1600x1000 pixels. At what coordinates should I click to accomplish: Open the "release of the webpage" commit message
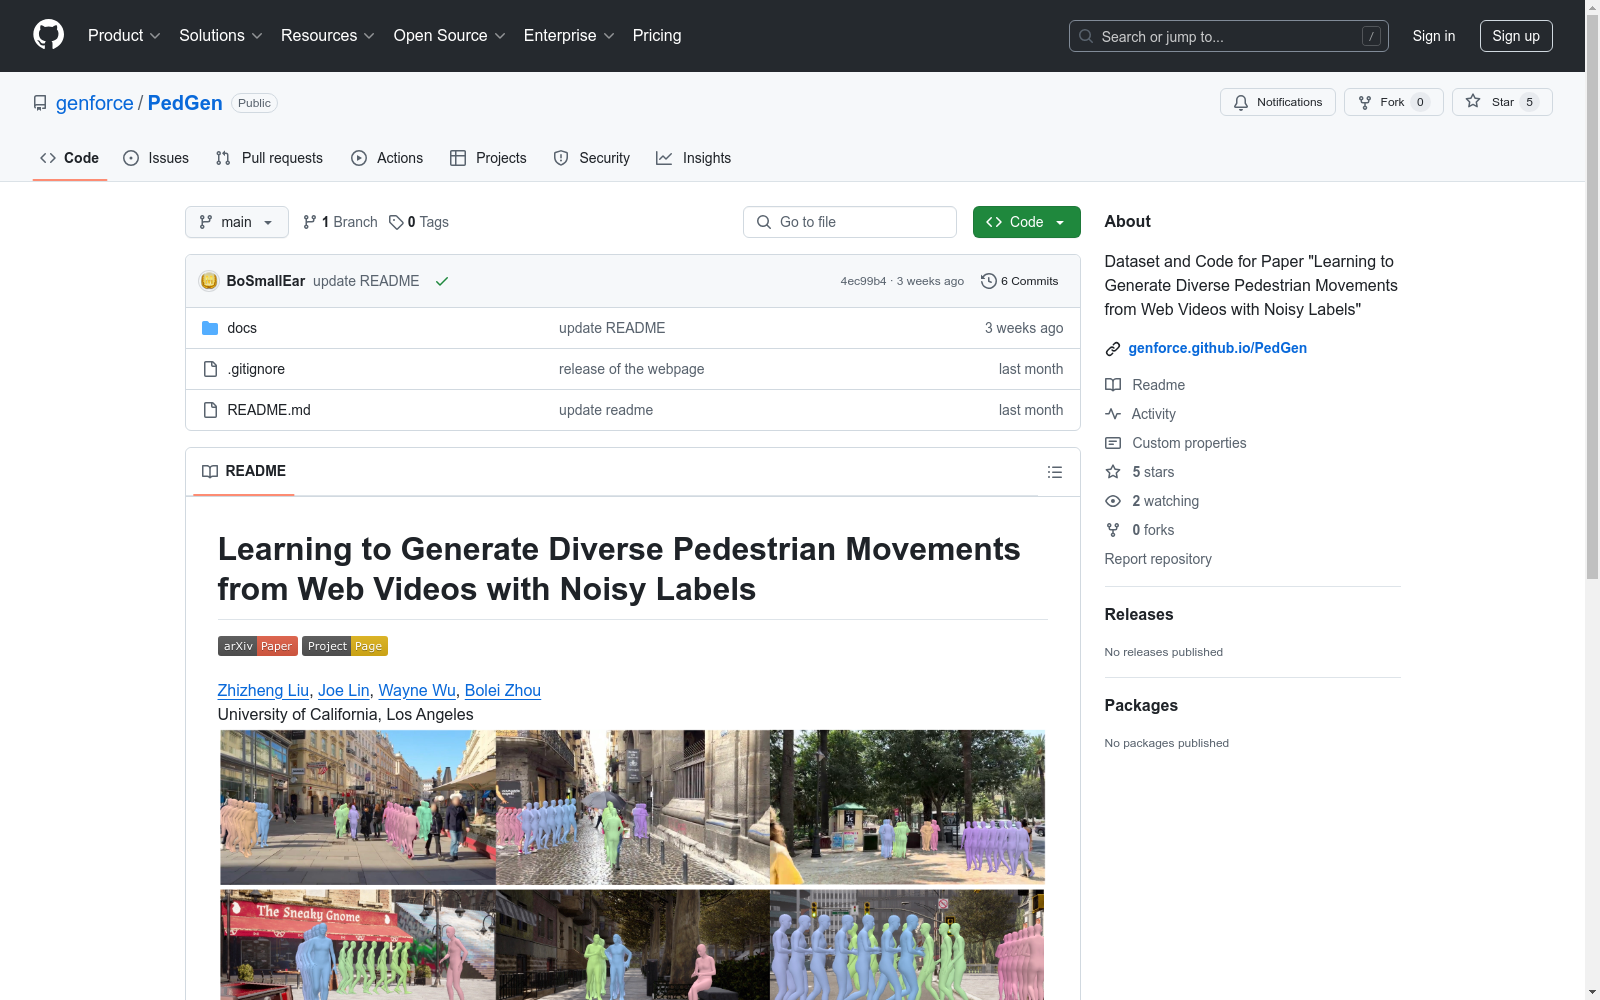[x=631, y=369]
